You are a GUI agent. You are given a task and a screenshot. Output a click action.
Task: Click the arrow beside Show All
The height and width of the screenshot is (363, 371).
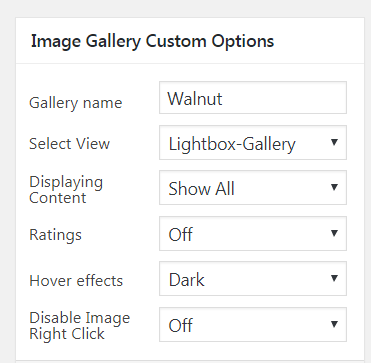click(x=334, y=187)
